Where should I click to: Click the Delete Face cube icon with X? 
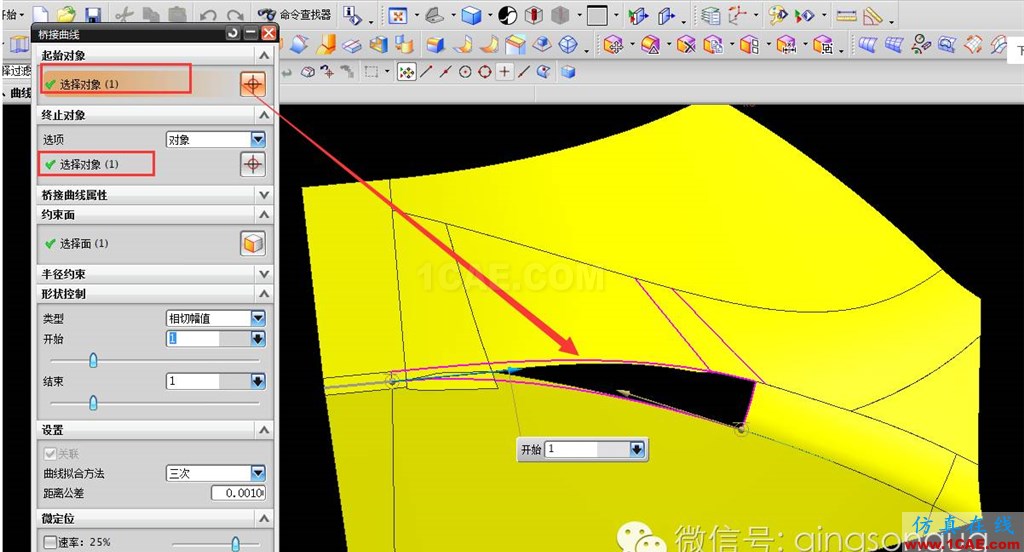click(x=686, y=44)
